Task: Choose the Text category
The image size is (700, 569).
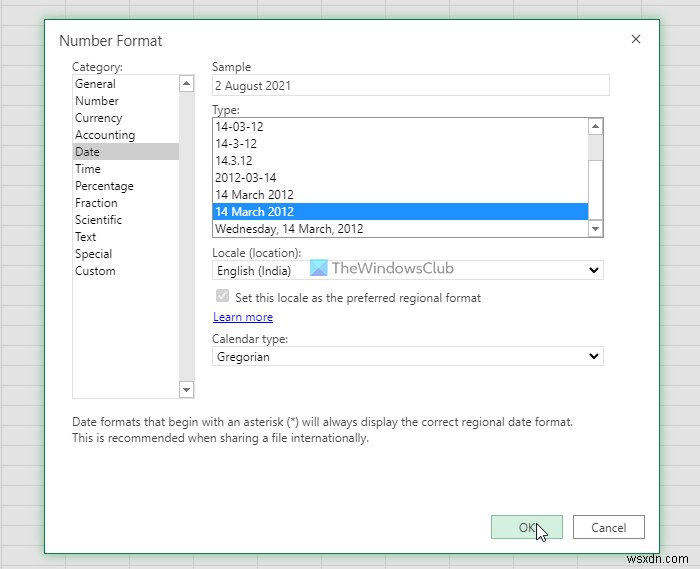Action: pos(125,237)
